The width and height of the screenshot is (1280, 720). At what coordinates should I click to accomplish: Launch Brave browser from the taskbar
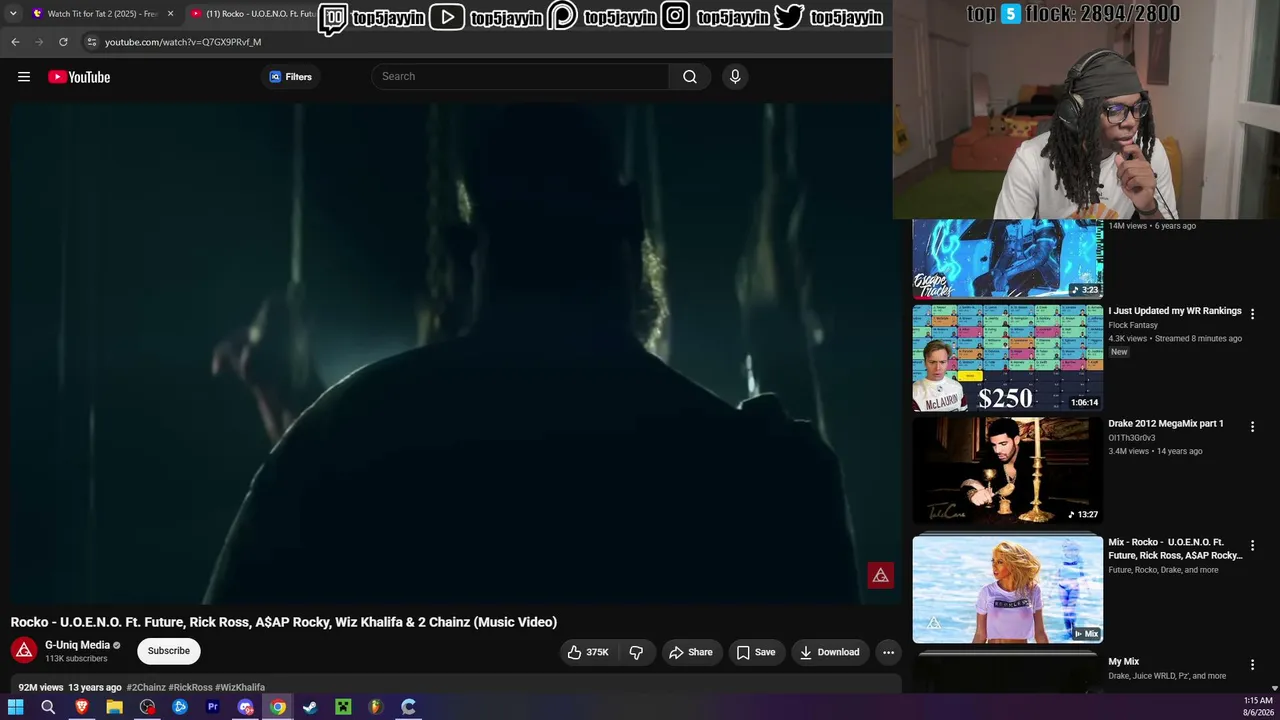82,707
